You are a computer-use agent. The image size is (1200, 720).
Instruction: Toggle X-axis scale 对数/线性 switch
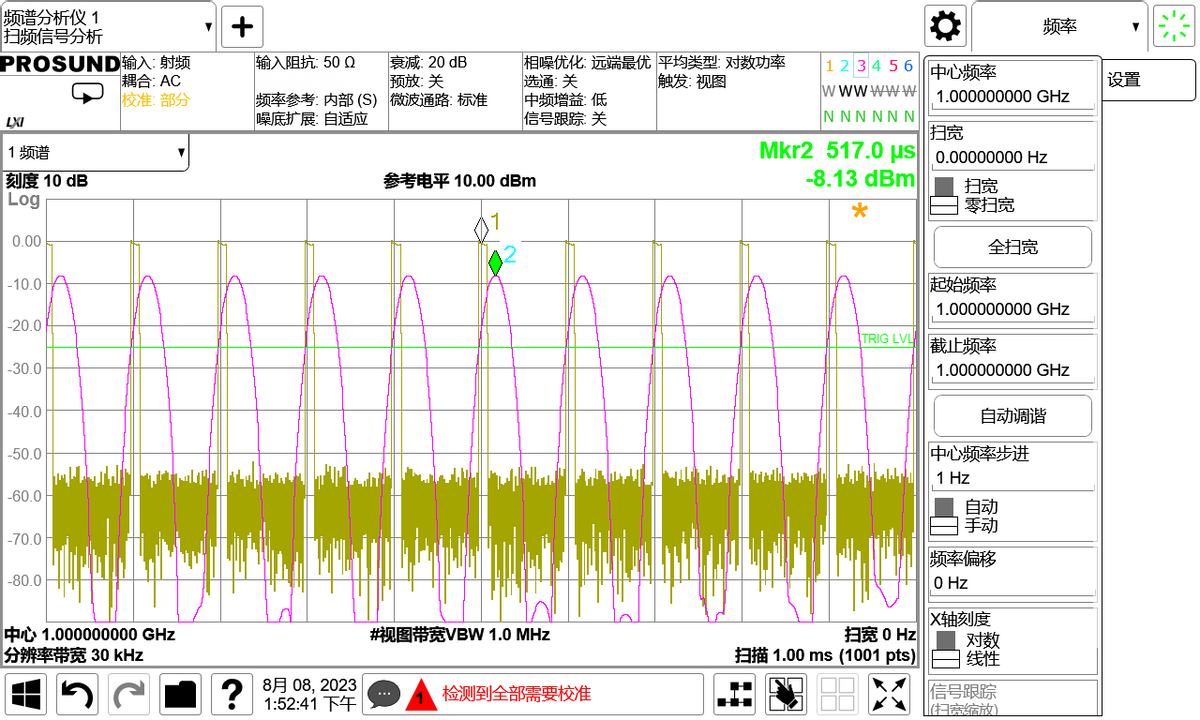946,650
